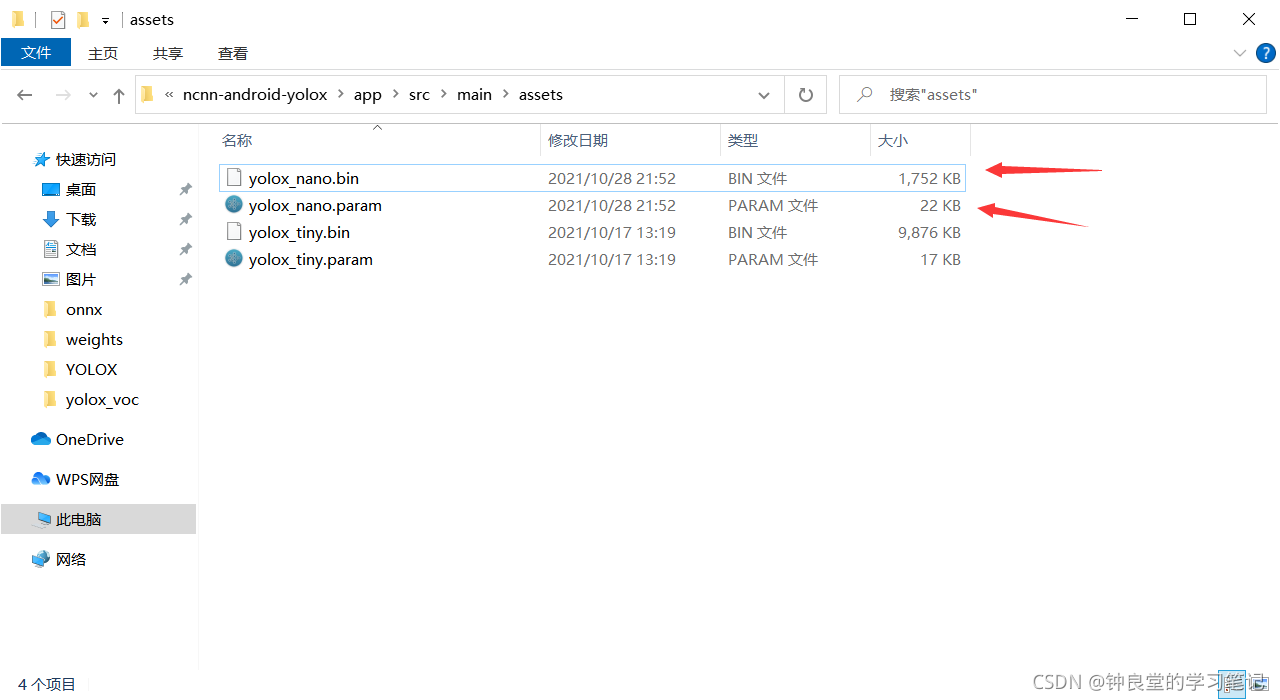The width and height of the screenshot is (1280, 700).
Task: Click the pin icon next to 桌面
Action: click(185, 189)
